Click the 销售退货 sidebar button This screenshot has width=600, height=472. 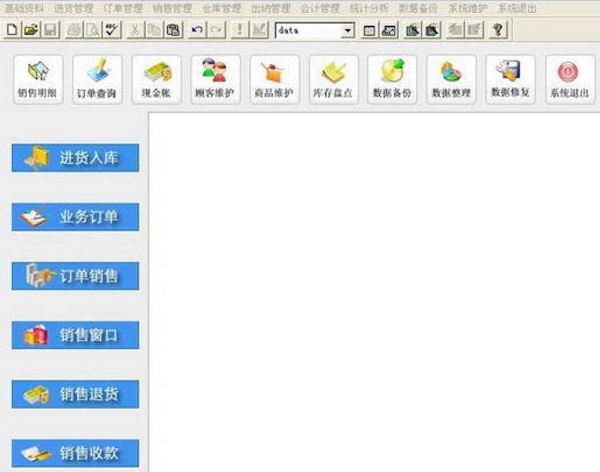(x=75, y=394)
